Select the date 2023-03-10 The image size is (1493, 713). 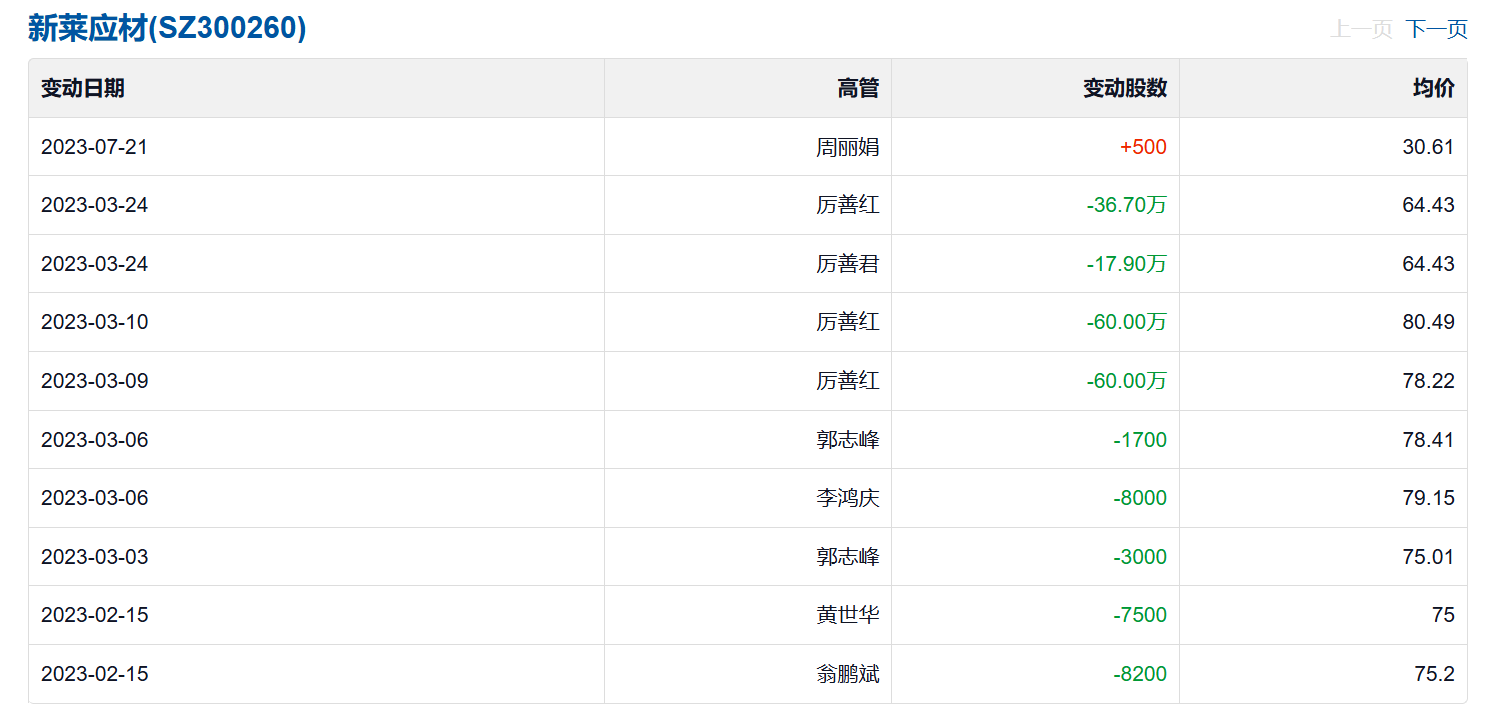[x=94, y=322]
